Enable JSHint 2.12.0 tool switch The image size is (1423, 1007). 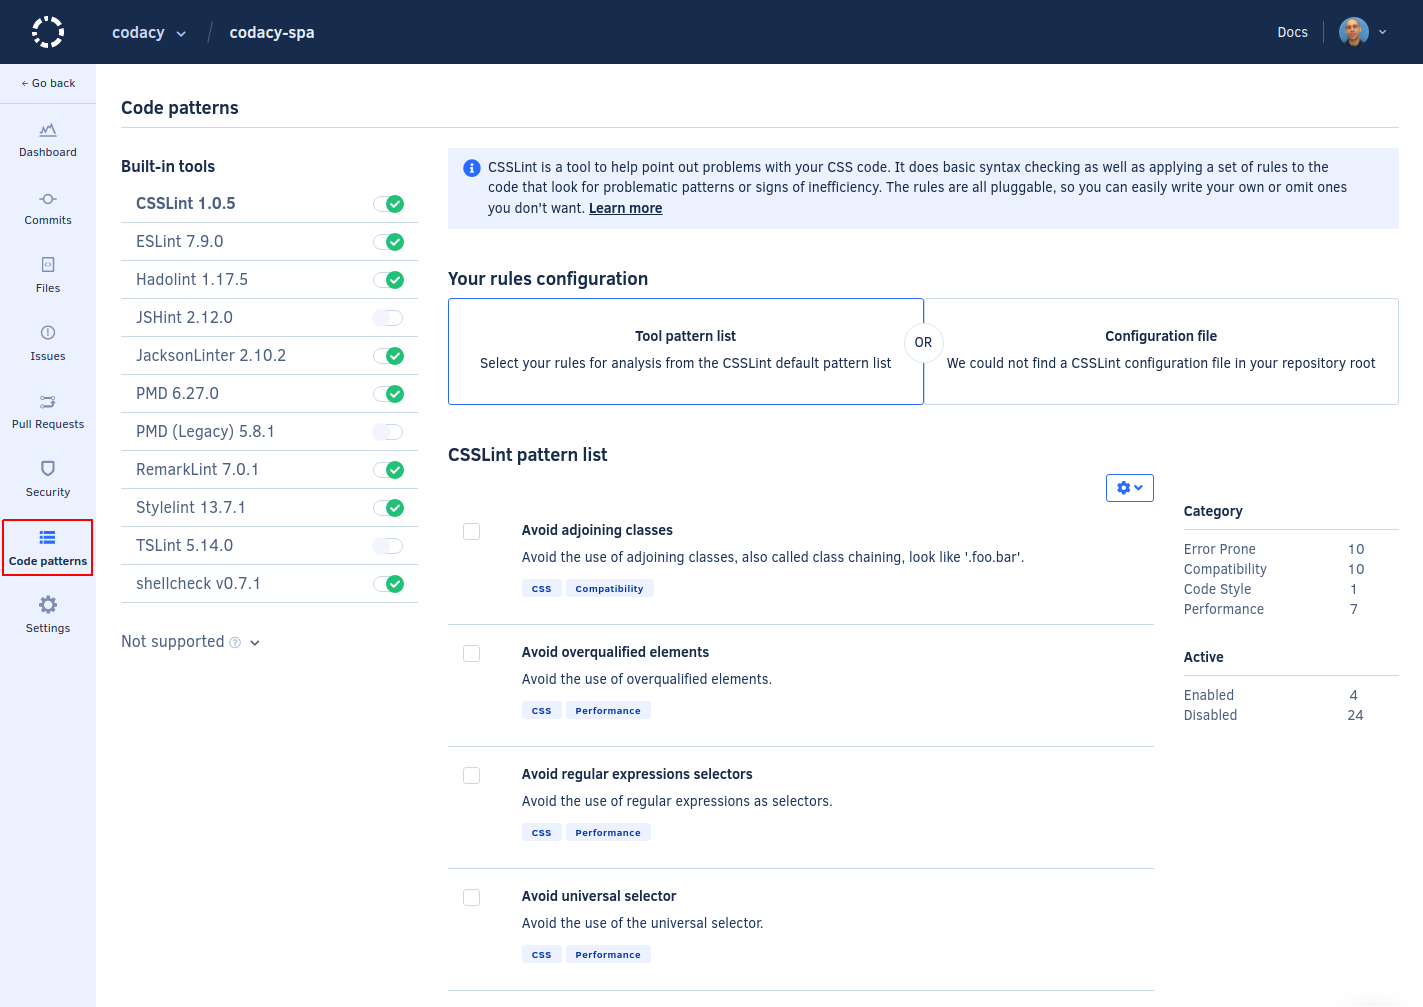(388, 318)
